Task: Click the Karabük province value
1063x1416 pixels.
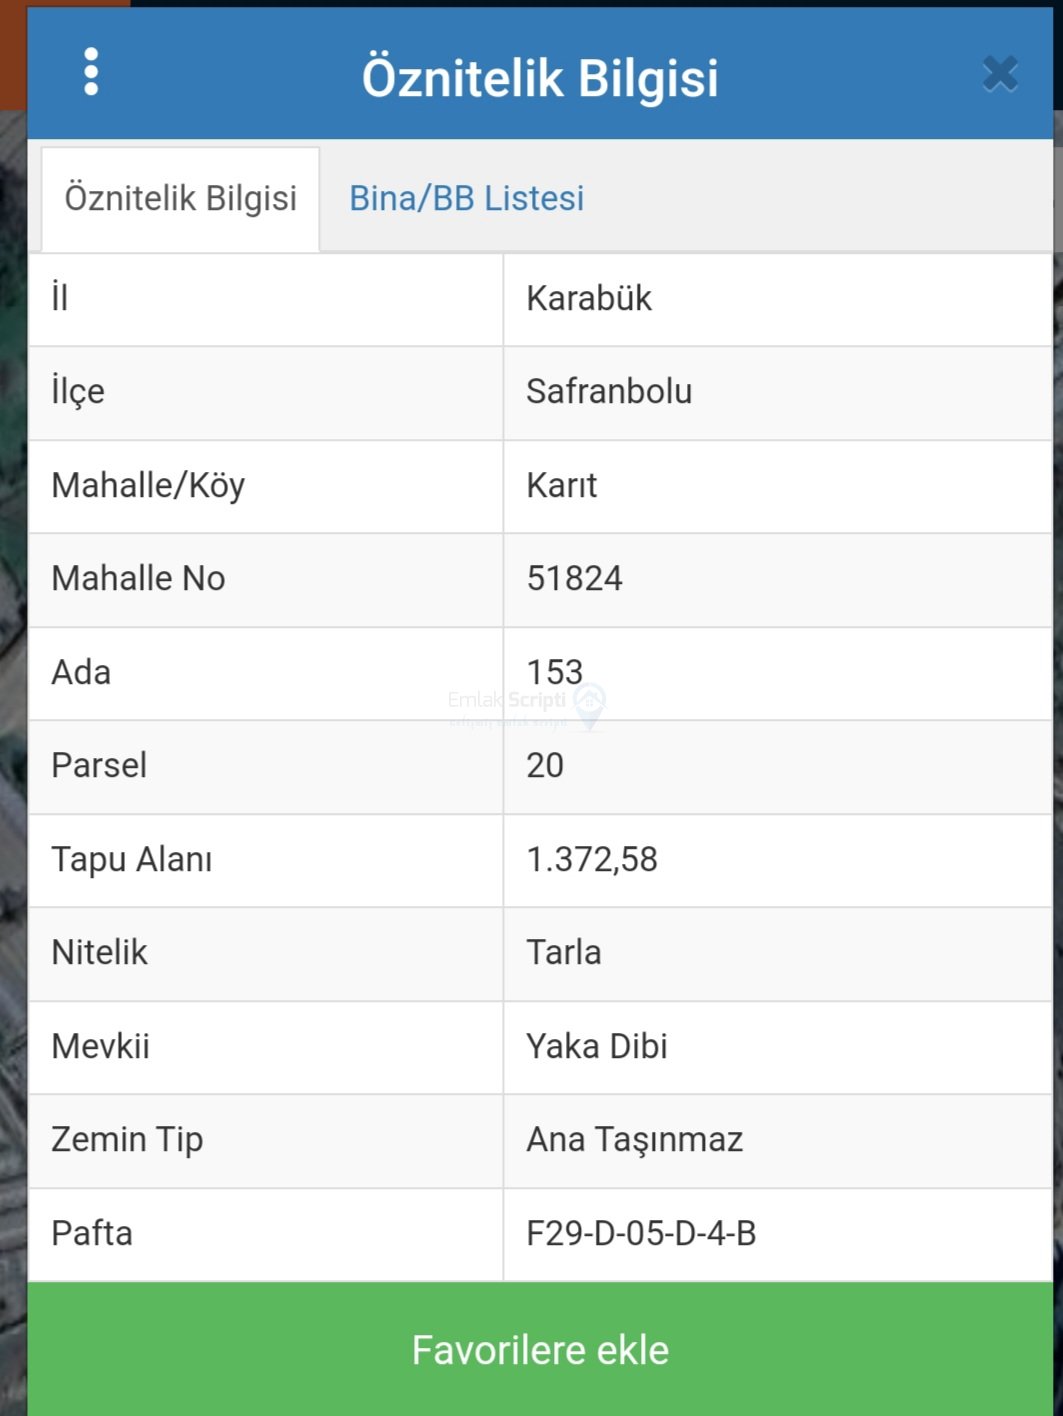Action: (x=589, y=298)
